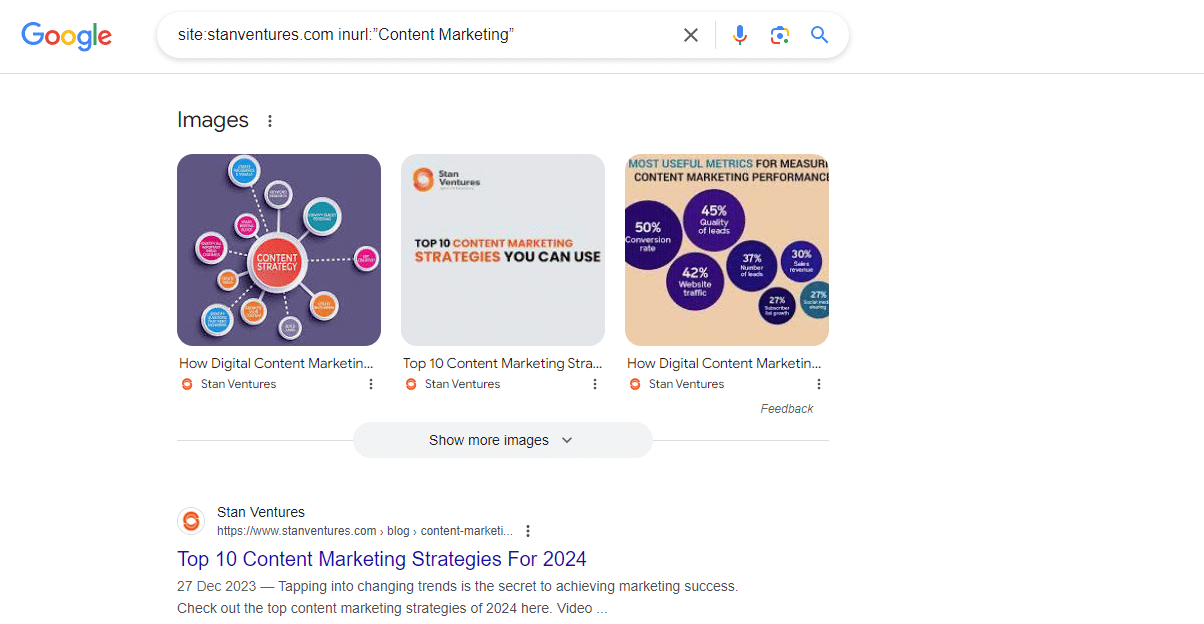
Task: Click the Feedback link
Action: (x=787, y=409)
